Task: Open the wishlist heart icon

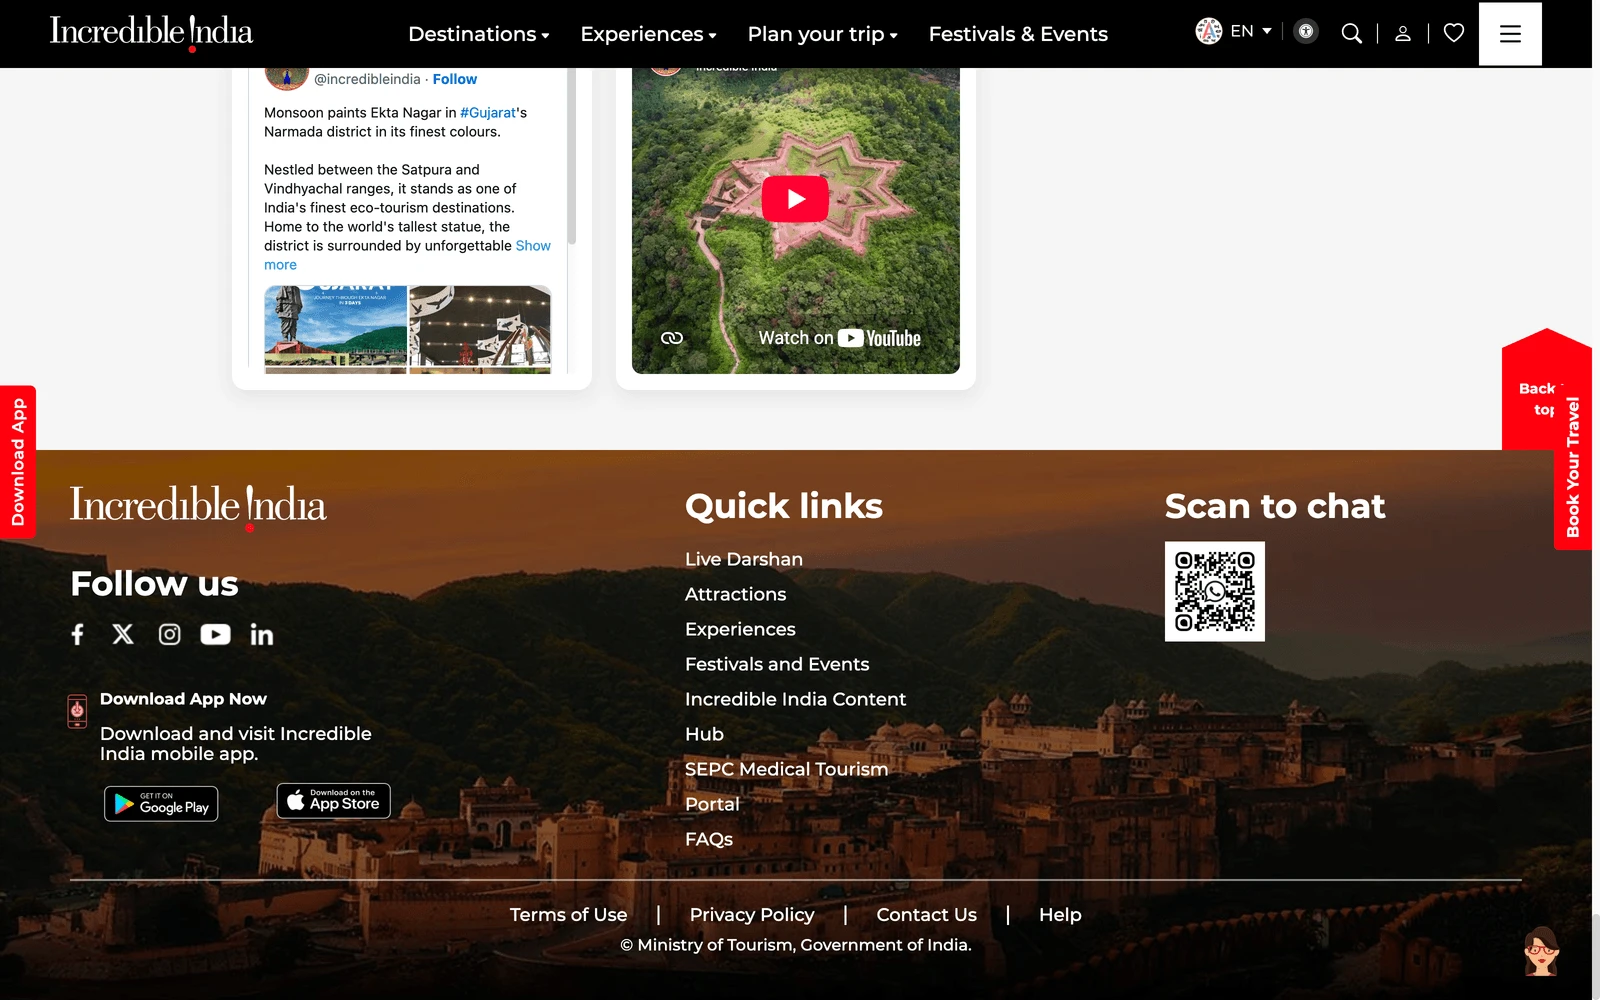Action: pos(1454,33)
